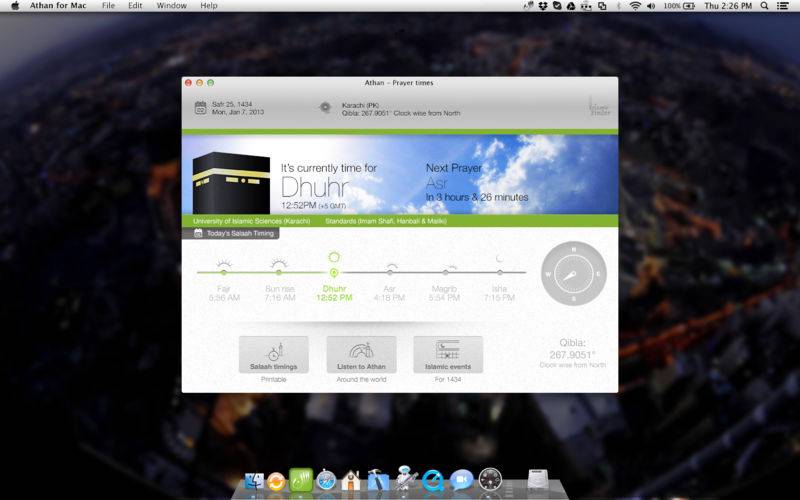Image resolution: width=800 pixels, height=500 pixels.
Task: Select the Isha moon icon
Action: pyautogui.click(x=499, y=259)
